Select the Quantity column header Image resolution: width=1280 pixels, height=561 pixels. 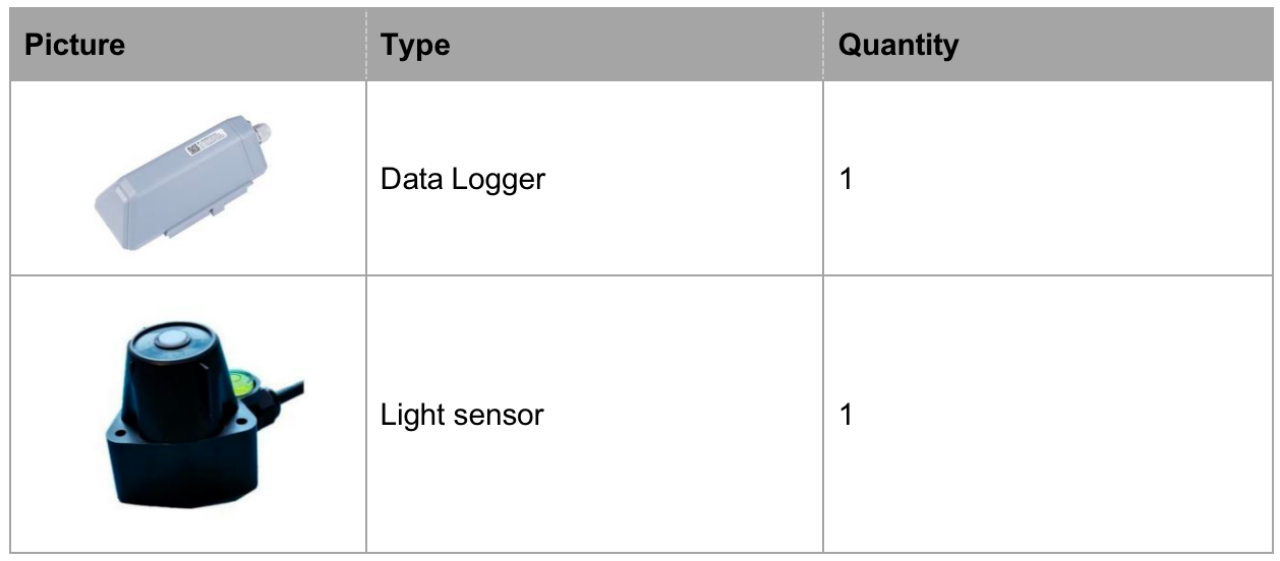(898, 46)
